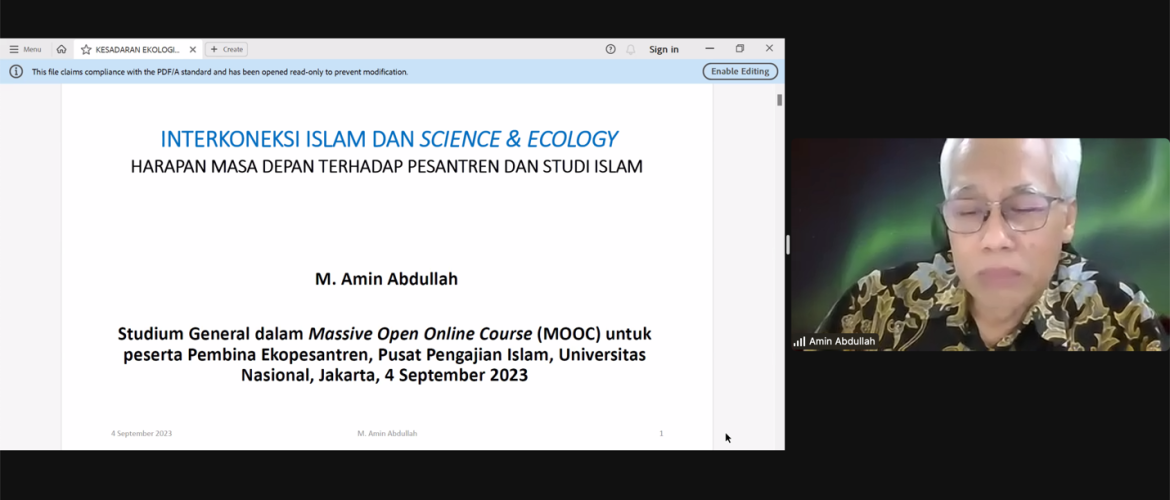This screenshot has height=500, width=1170.
Task: Close the KESADARAN EKOLOGI tab
Action: point(193,49)
